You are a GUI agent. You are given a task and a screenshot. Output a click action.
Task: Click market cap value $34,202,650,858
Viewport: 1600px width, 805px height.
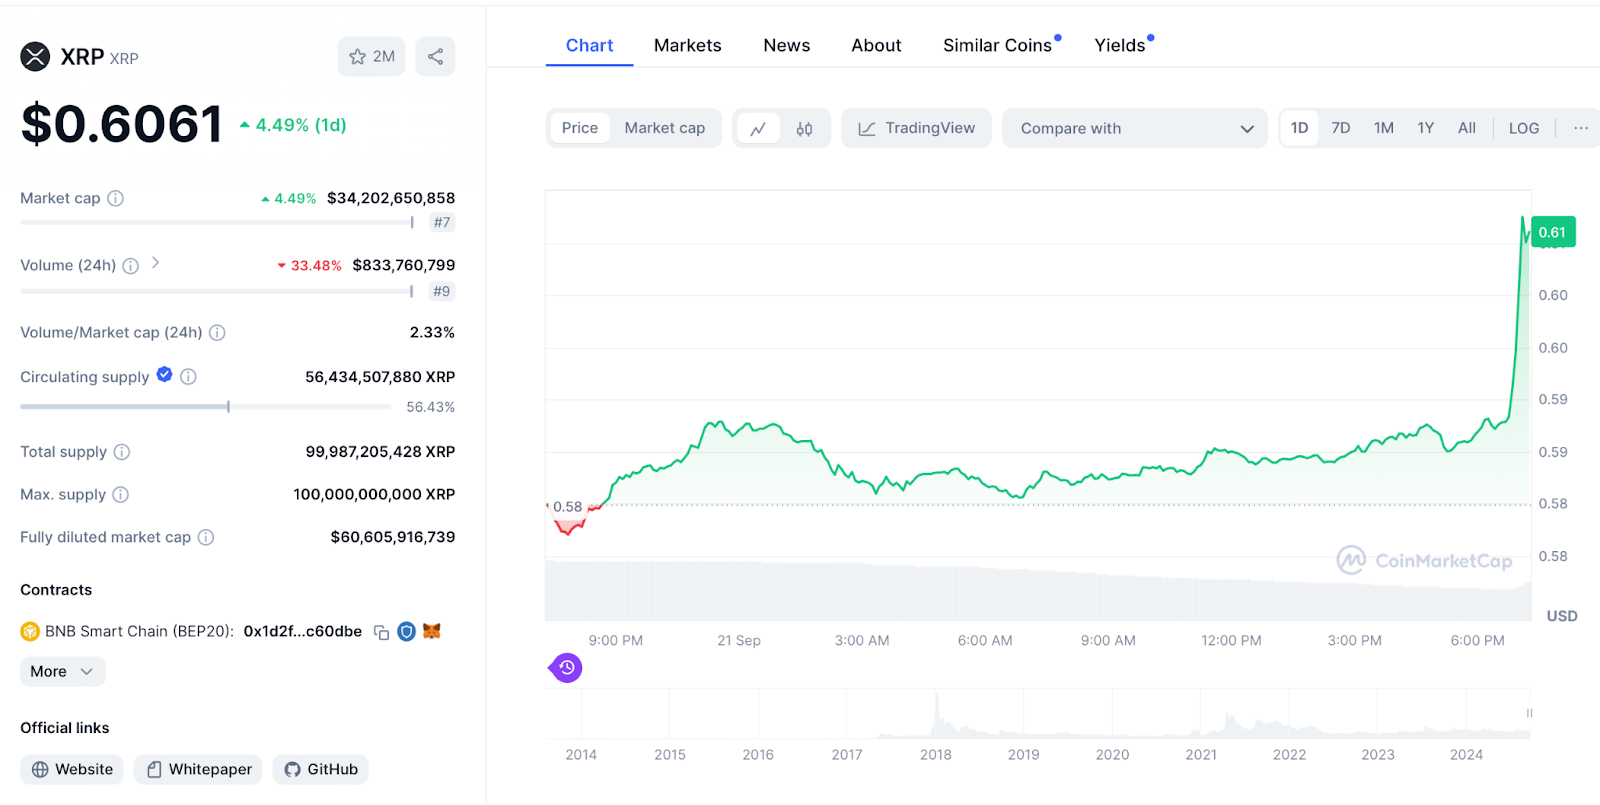click(391, 198)
